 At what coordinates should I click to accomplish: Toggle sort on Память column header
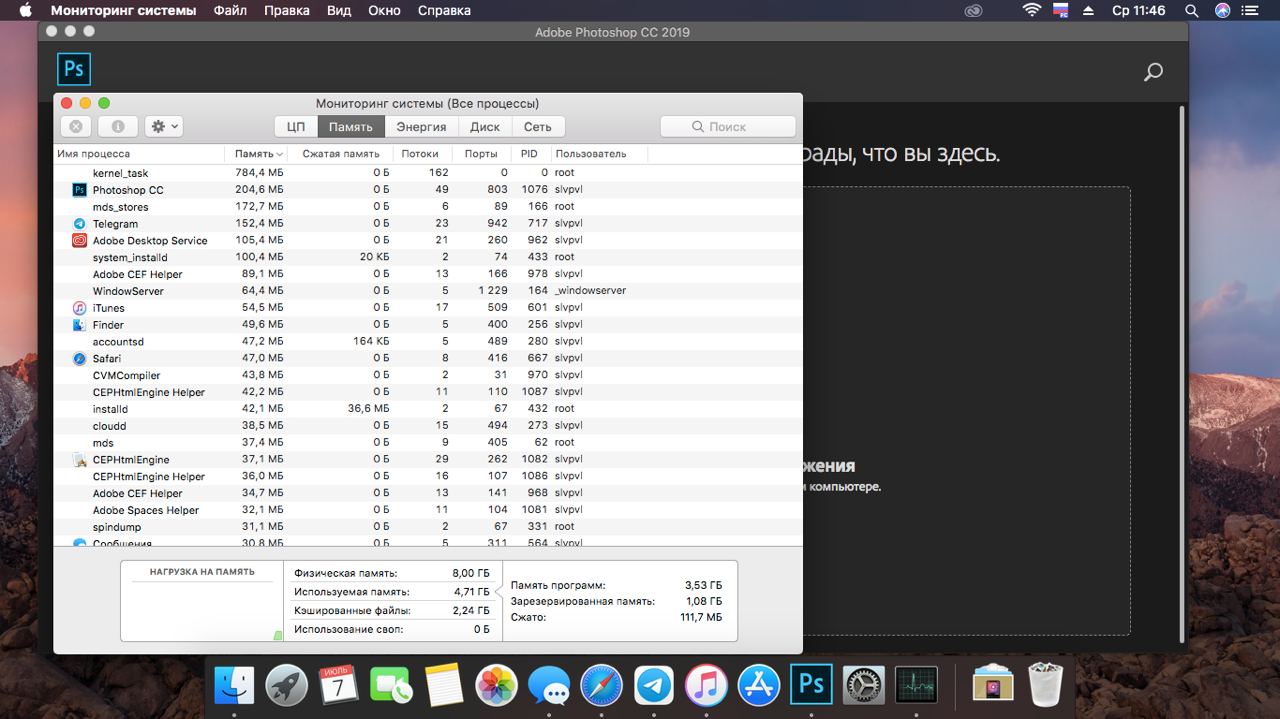(x=257, y=154)
